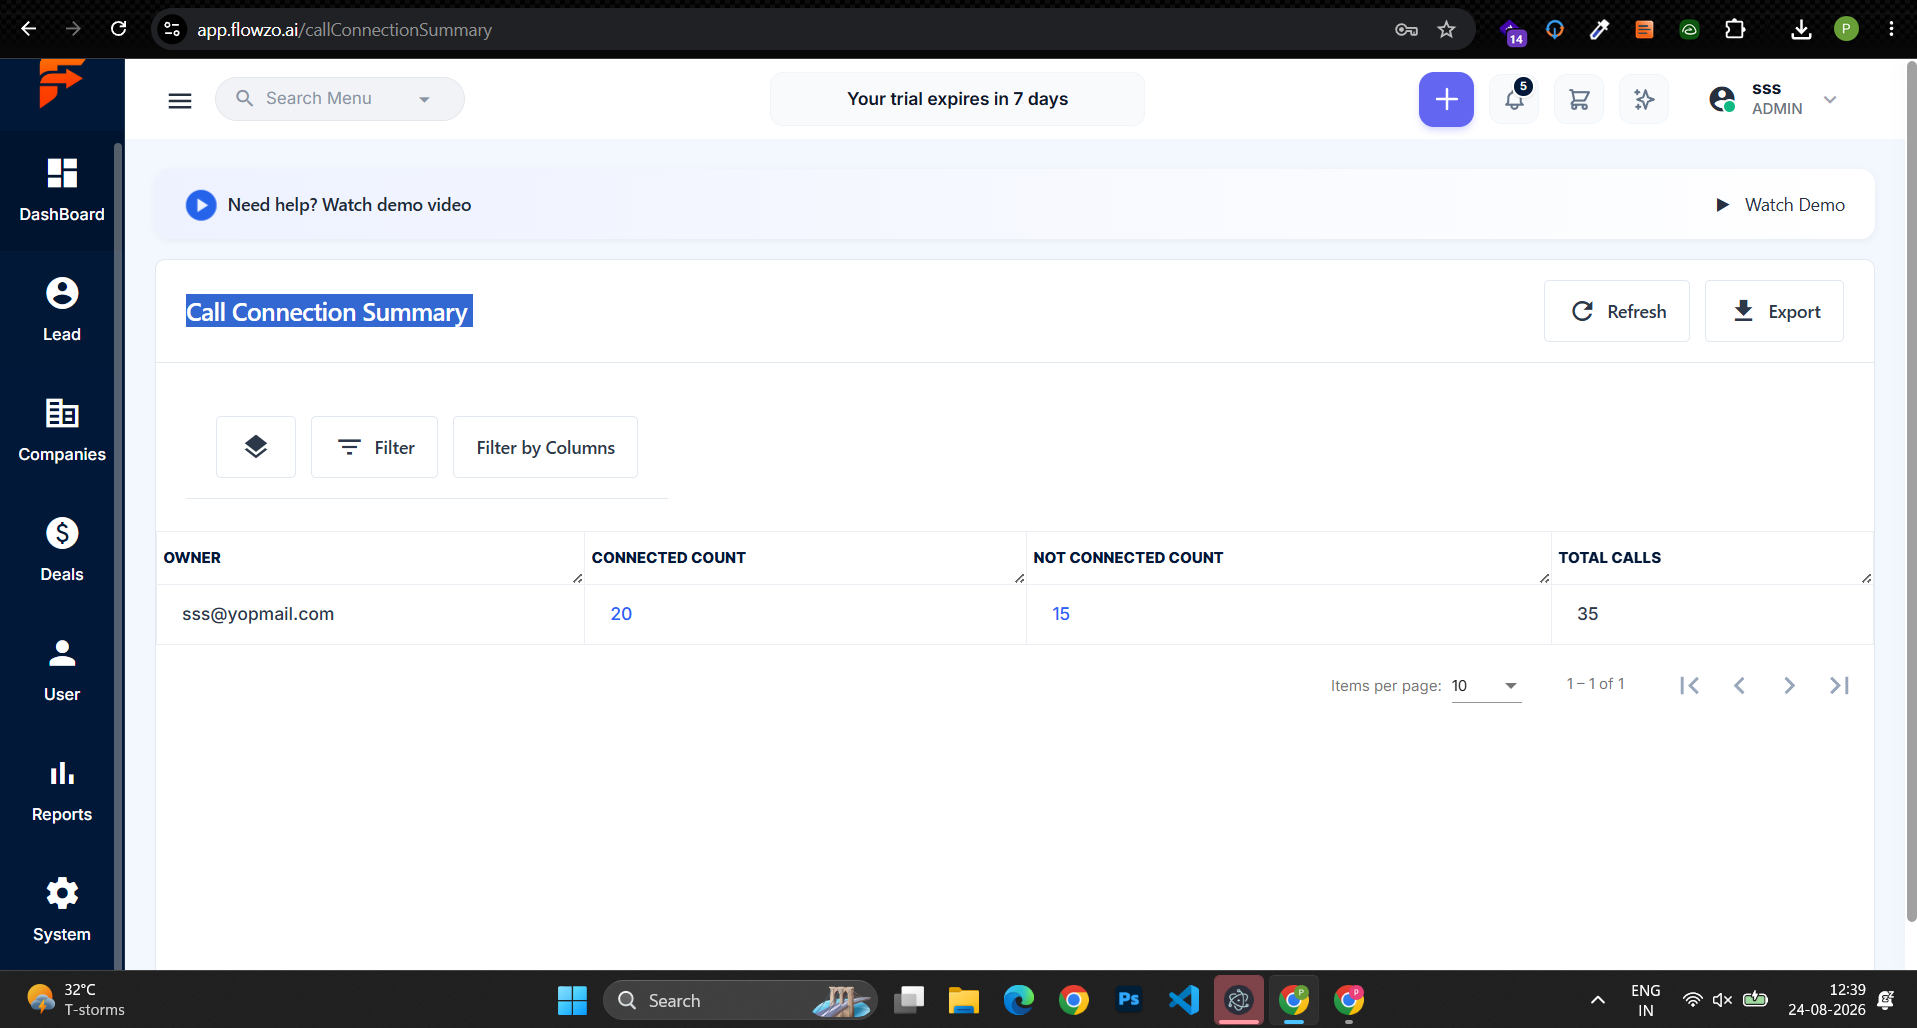Play the blue demo video icon
This screenshot has height=1028, width=1917.
[201, 205]
